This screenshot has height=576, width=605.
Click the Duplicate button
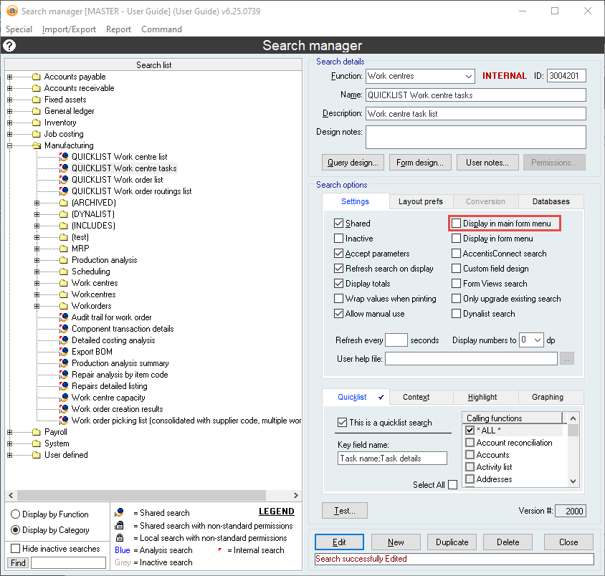click(452, 542)
